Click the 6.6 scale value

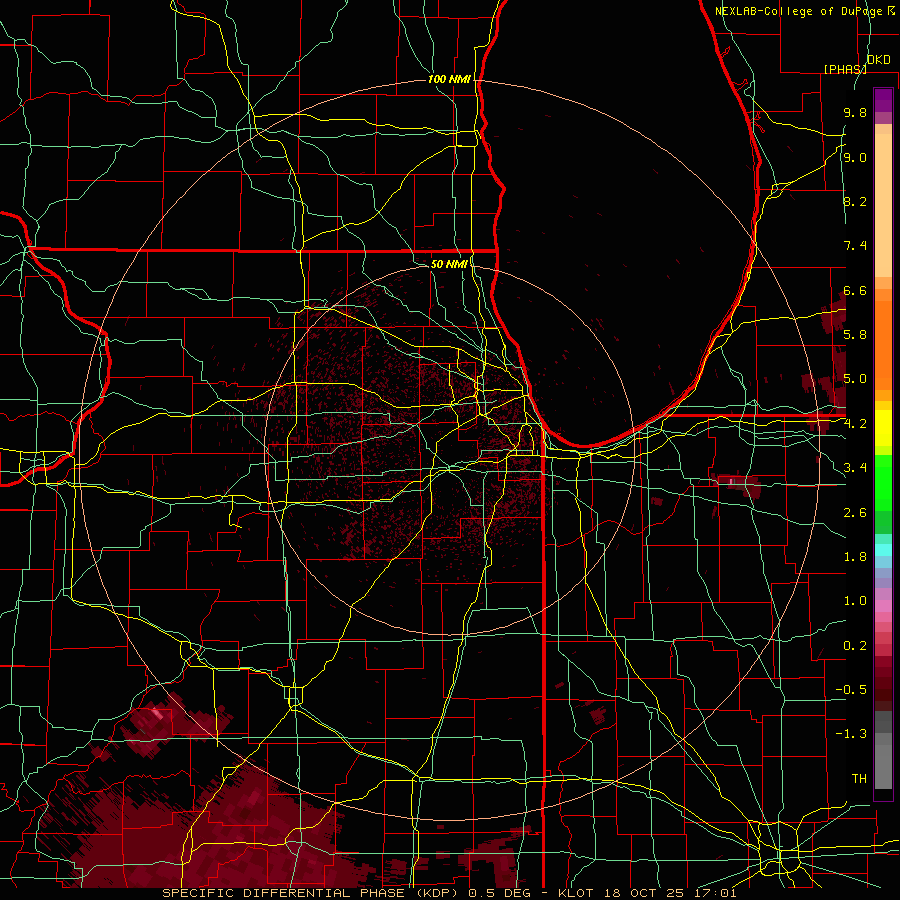tap(855, 290)
